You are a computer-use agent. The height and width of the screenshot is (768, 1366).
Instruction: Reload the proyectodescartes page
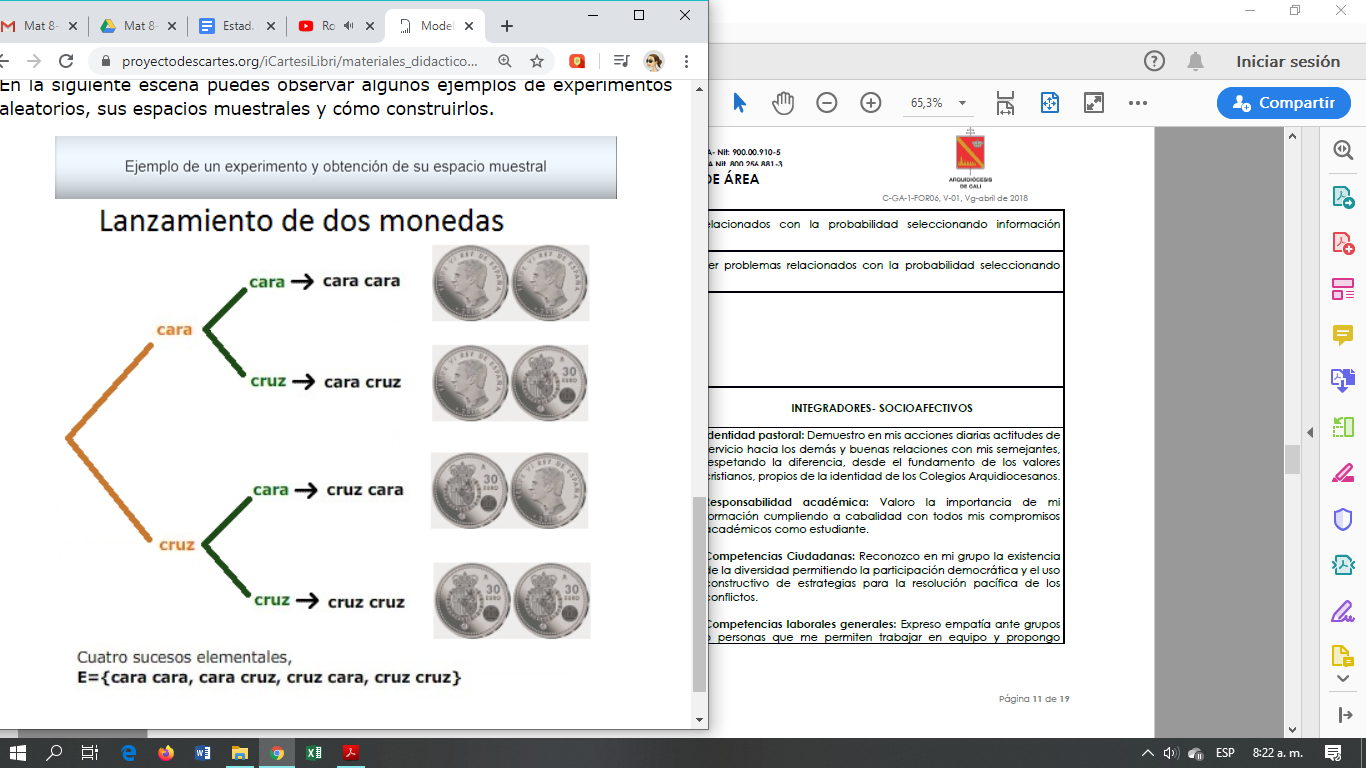click(x=66, y=61)
